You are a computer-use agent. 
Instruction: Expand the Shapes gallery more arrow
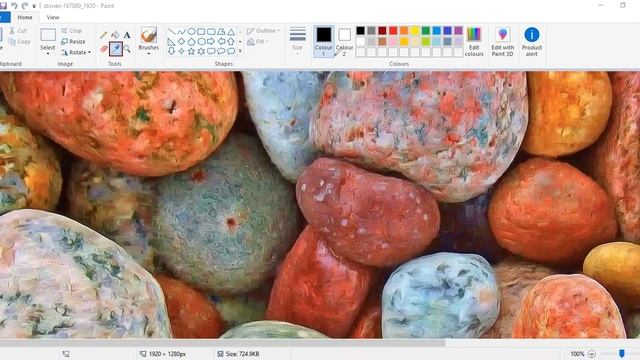(240, 51)
